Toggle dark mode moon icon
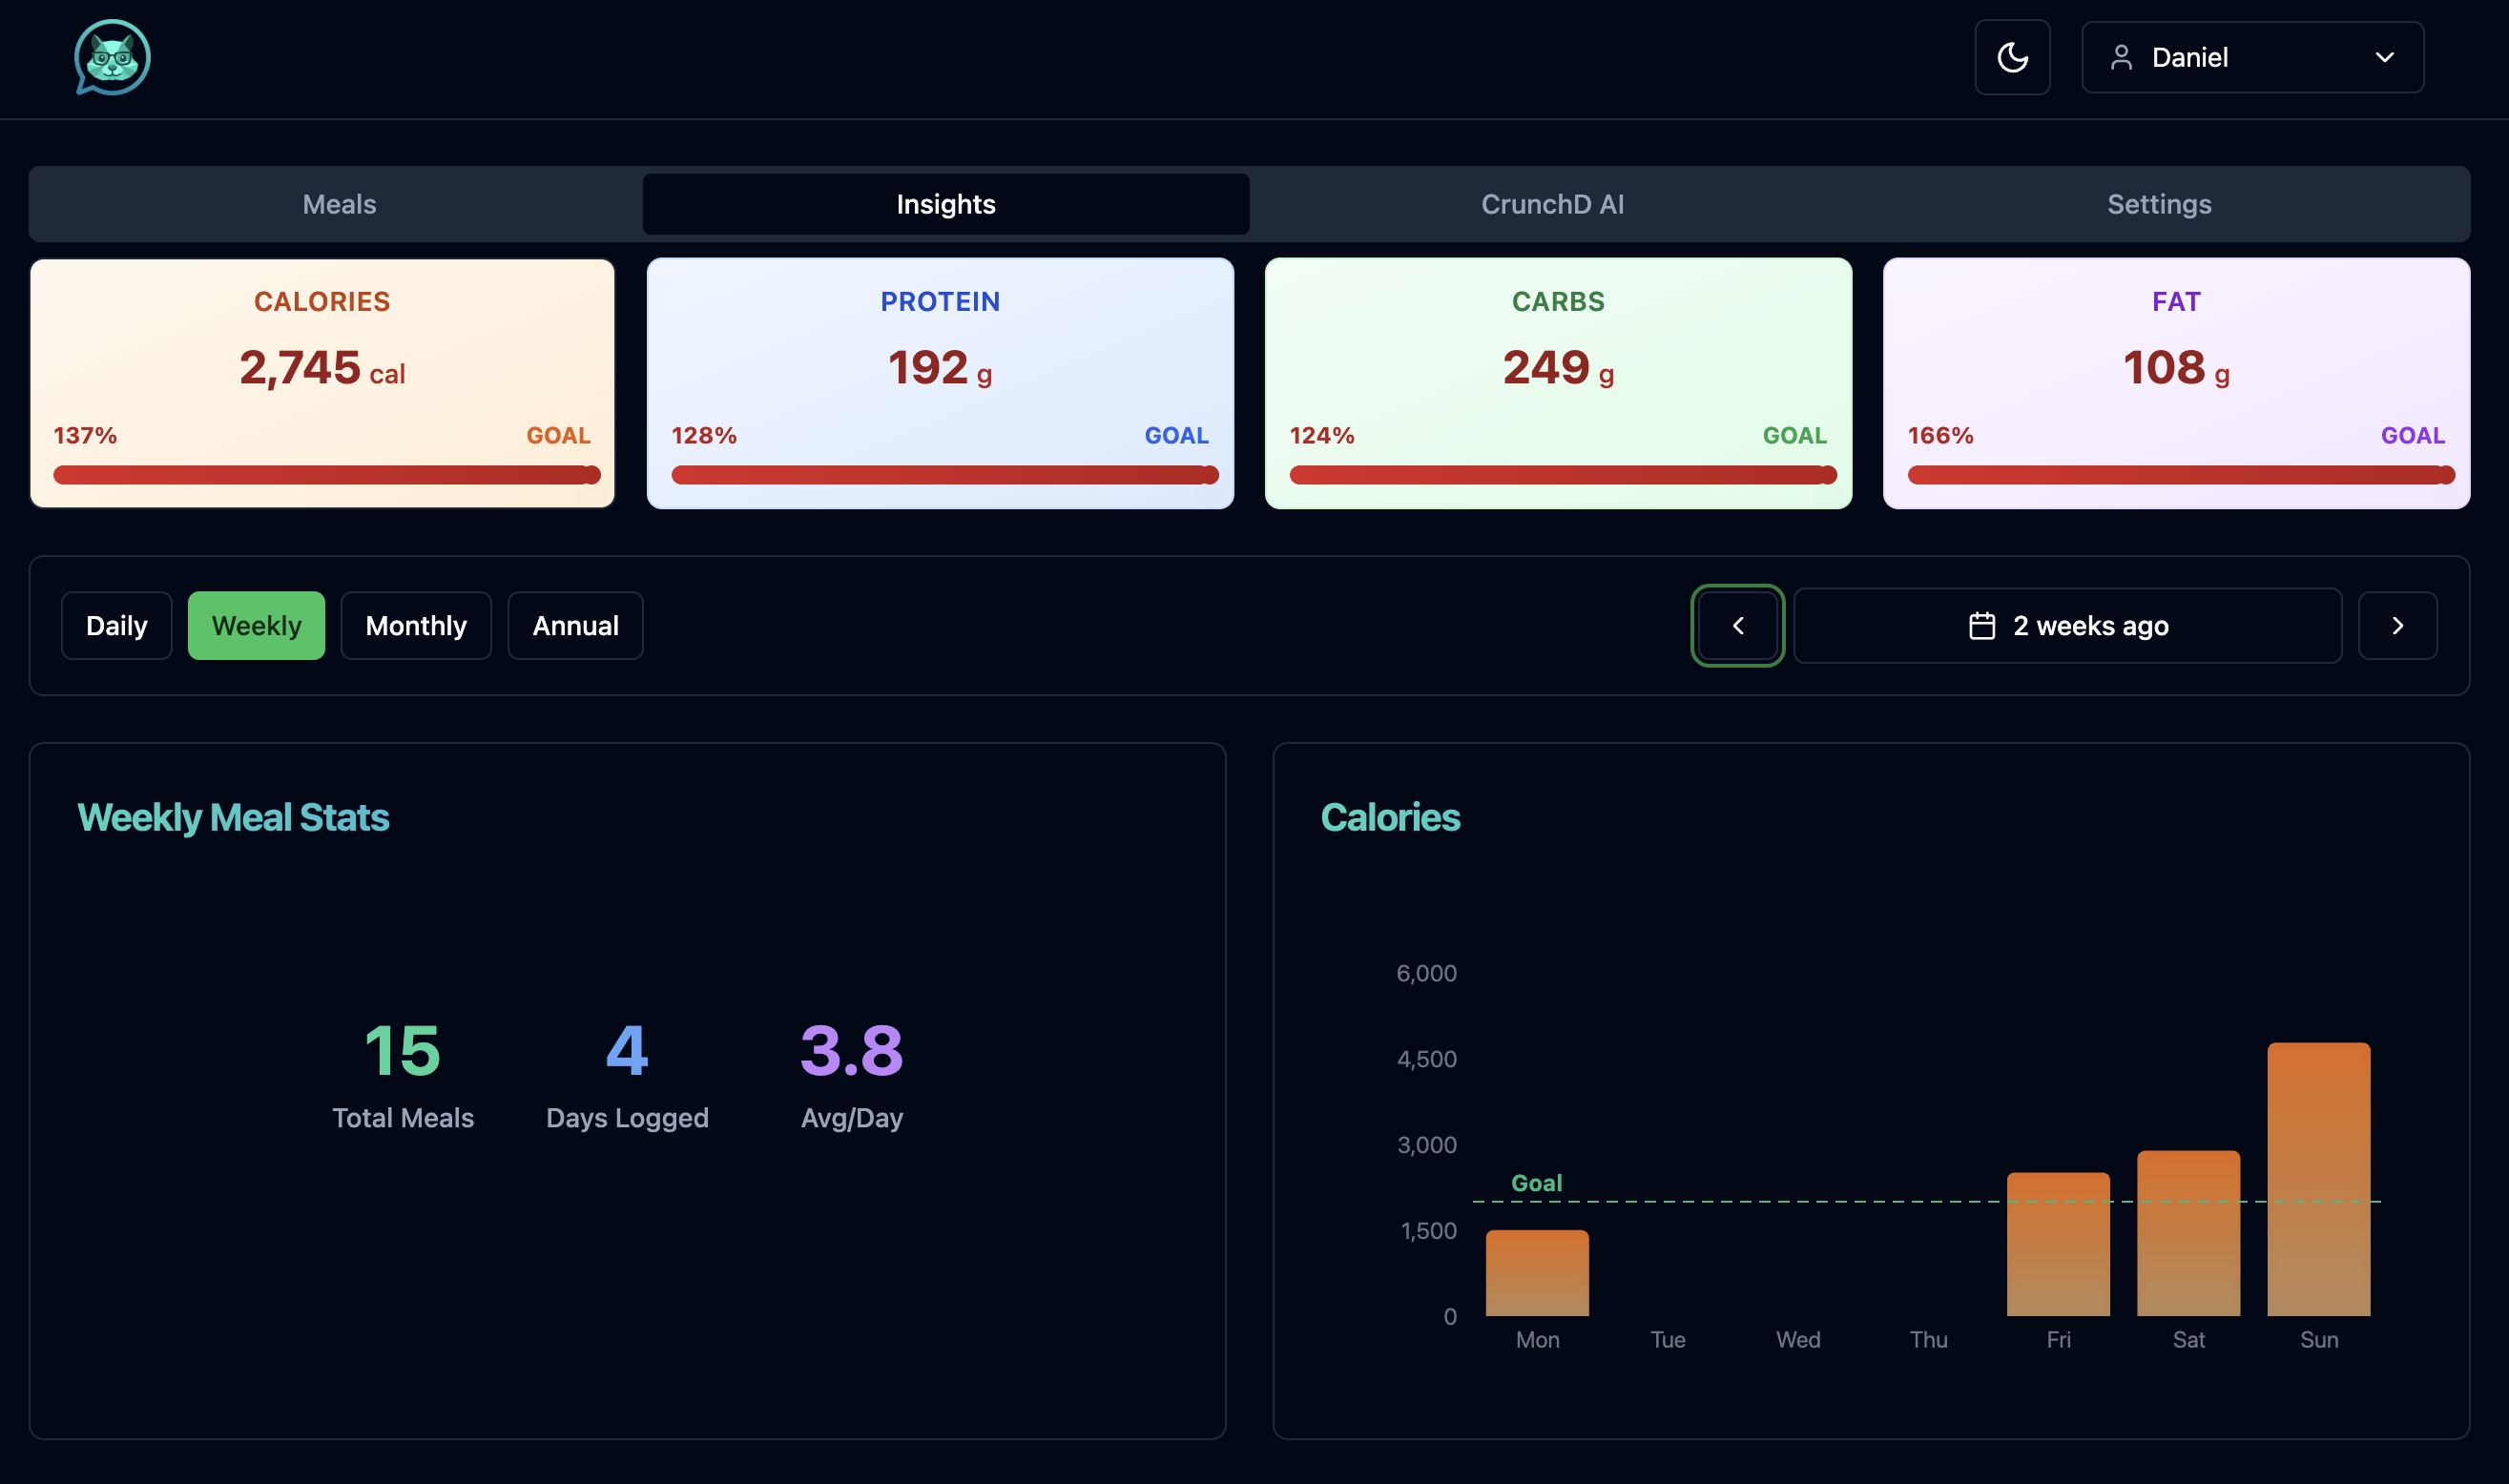Image resolution: width=2509 pixels, height=1484 pixels. point(2011,57)
